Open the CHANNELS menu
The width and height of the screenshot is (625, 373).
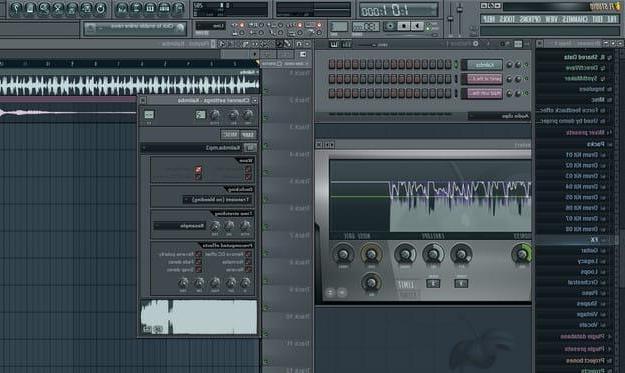(x=575, y=19)
